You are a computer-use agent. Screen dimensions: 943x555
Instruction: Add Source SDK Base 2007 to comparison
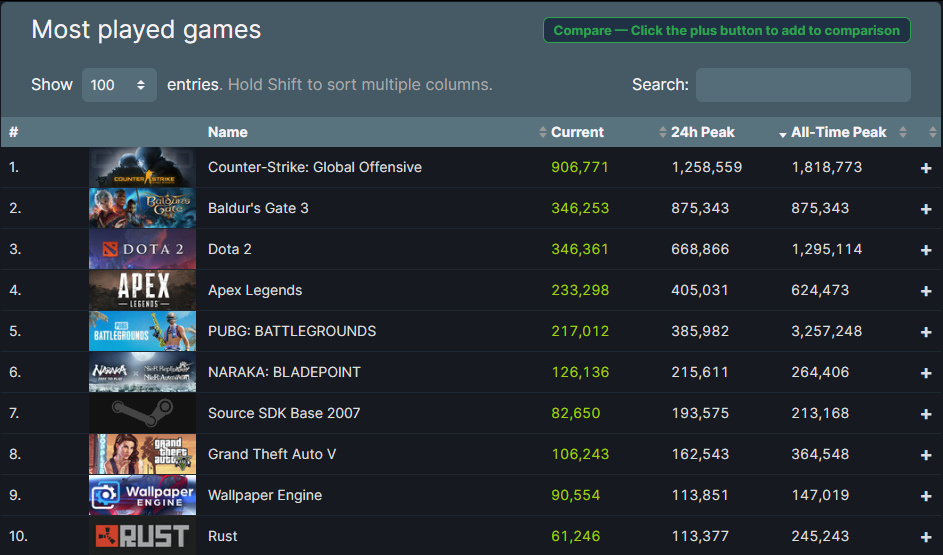point(926,414)
